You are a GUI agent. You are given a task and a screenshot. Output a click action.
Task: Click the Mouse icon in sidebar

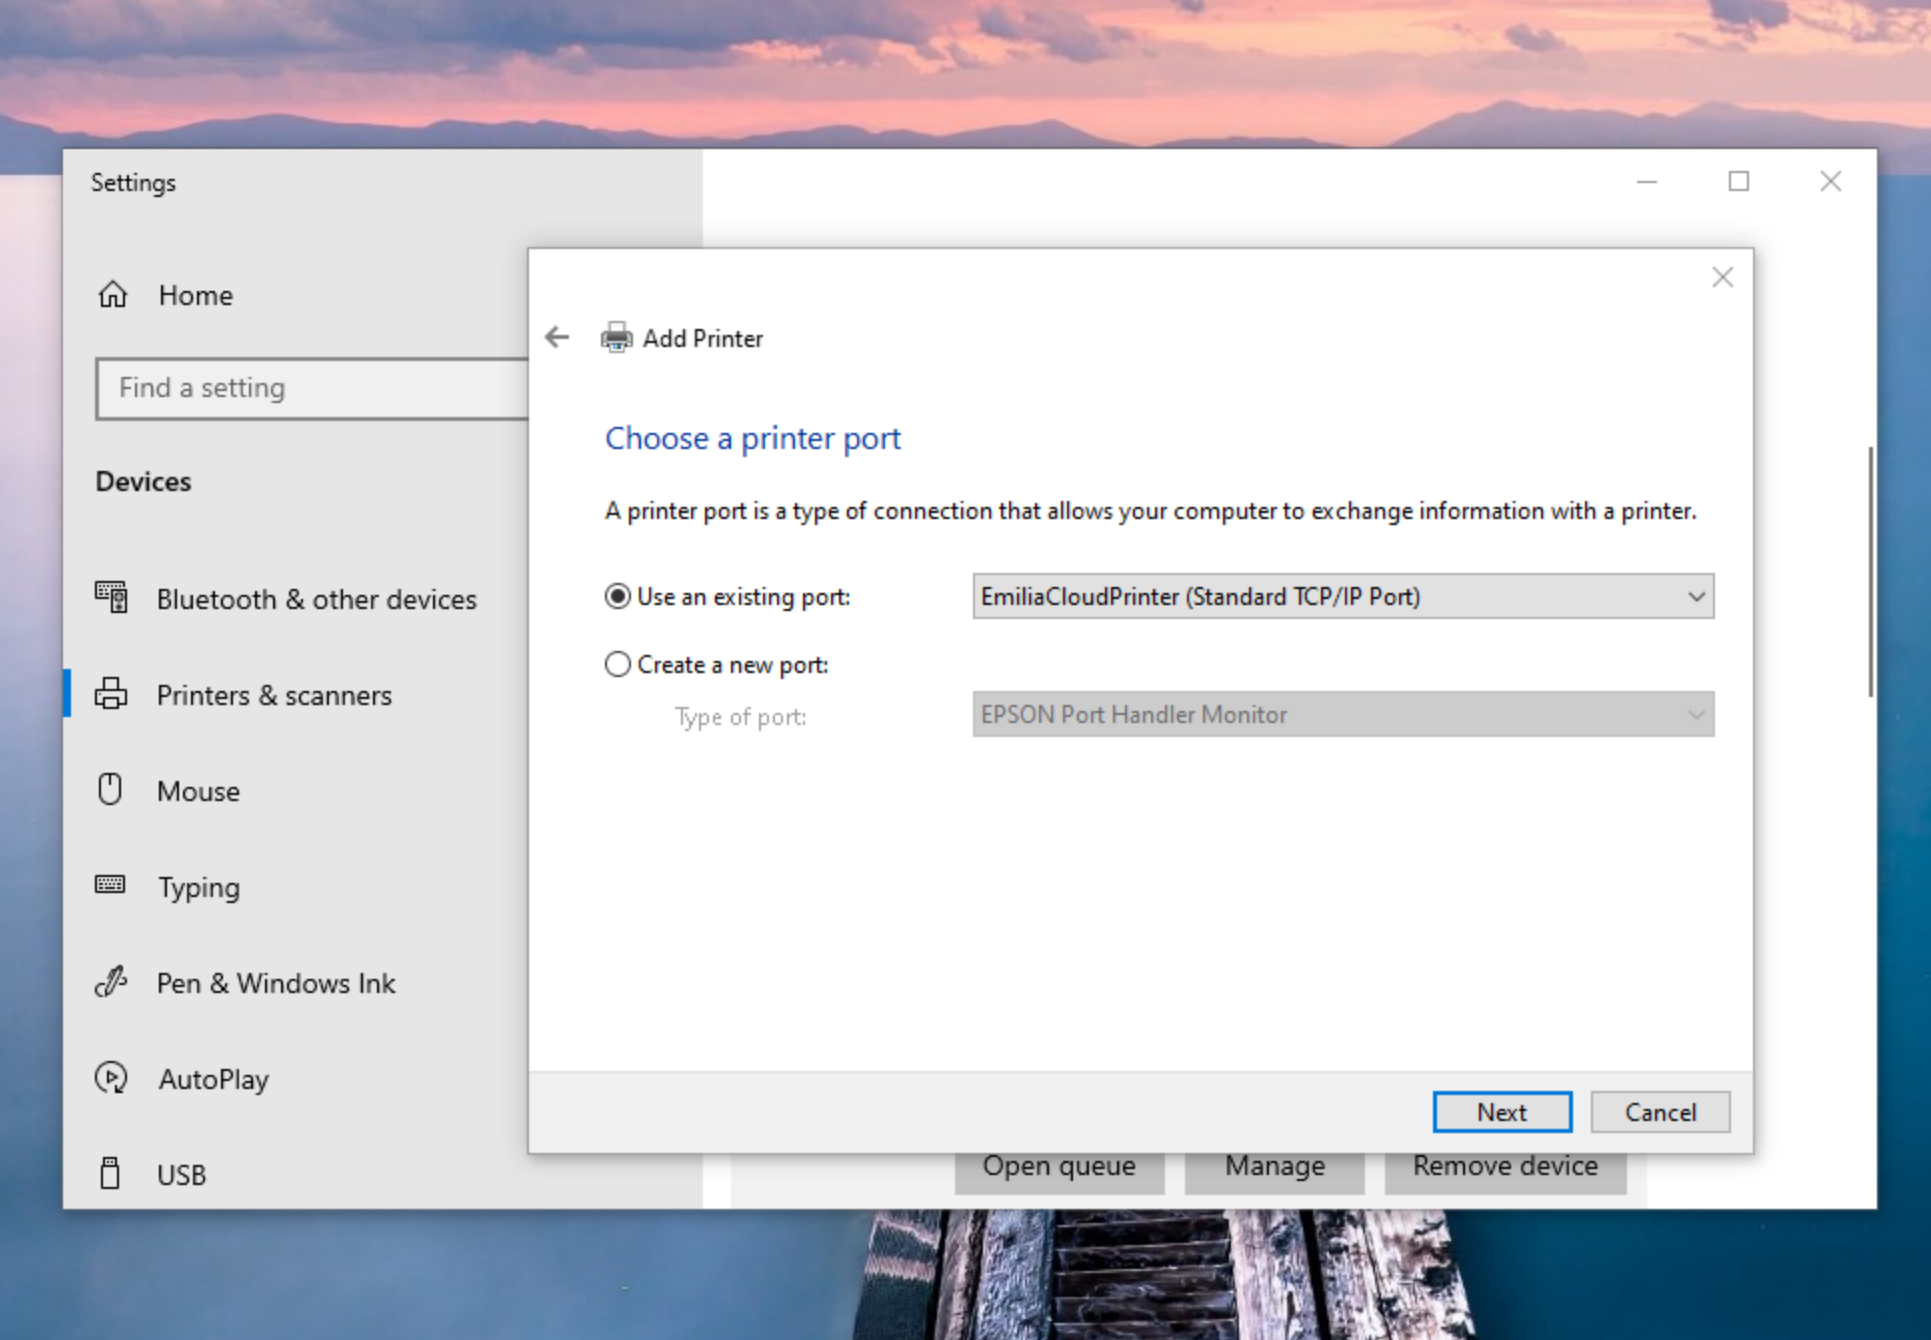pos(110,790)
